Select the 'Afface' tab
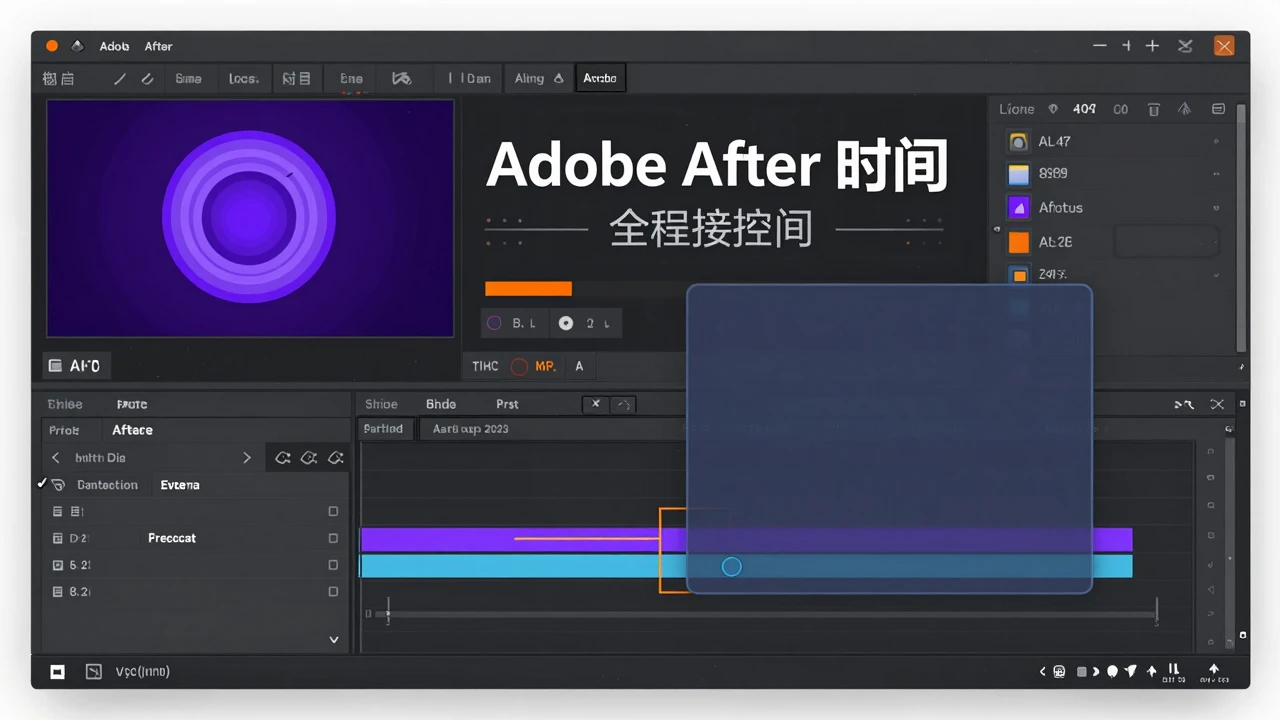 [x=132, y=430]
